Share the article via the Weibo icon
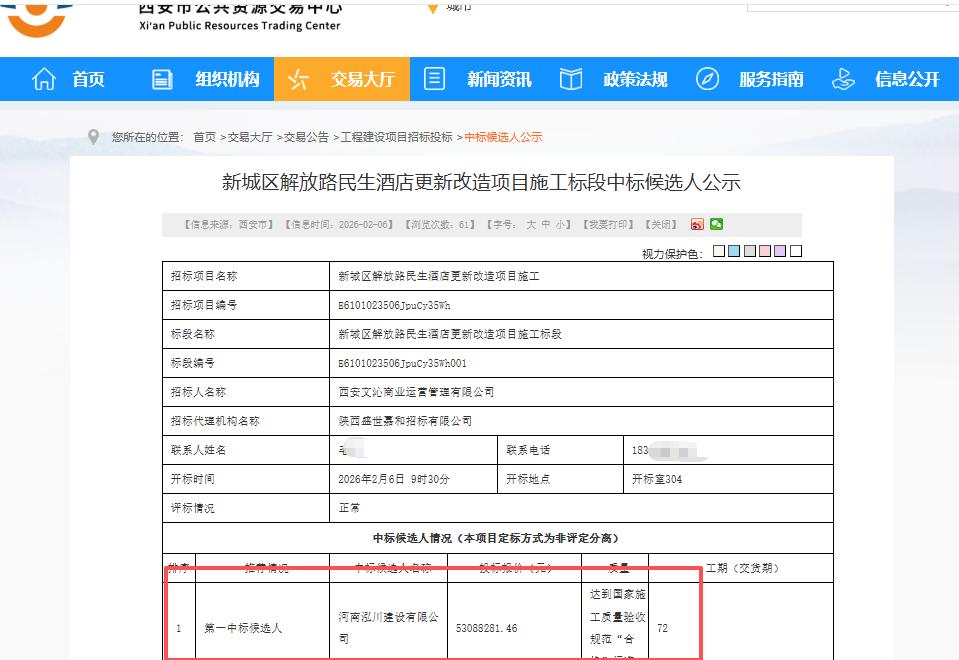 [x=698, y=224]
